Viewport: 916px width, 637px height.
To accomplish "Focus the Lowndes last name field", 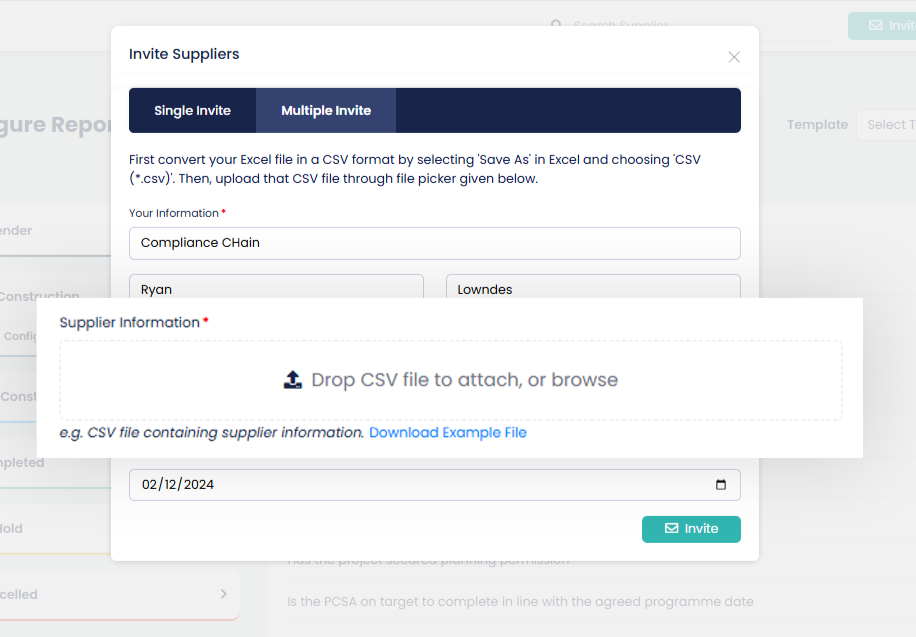I will pos(593,287).
